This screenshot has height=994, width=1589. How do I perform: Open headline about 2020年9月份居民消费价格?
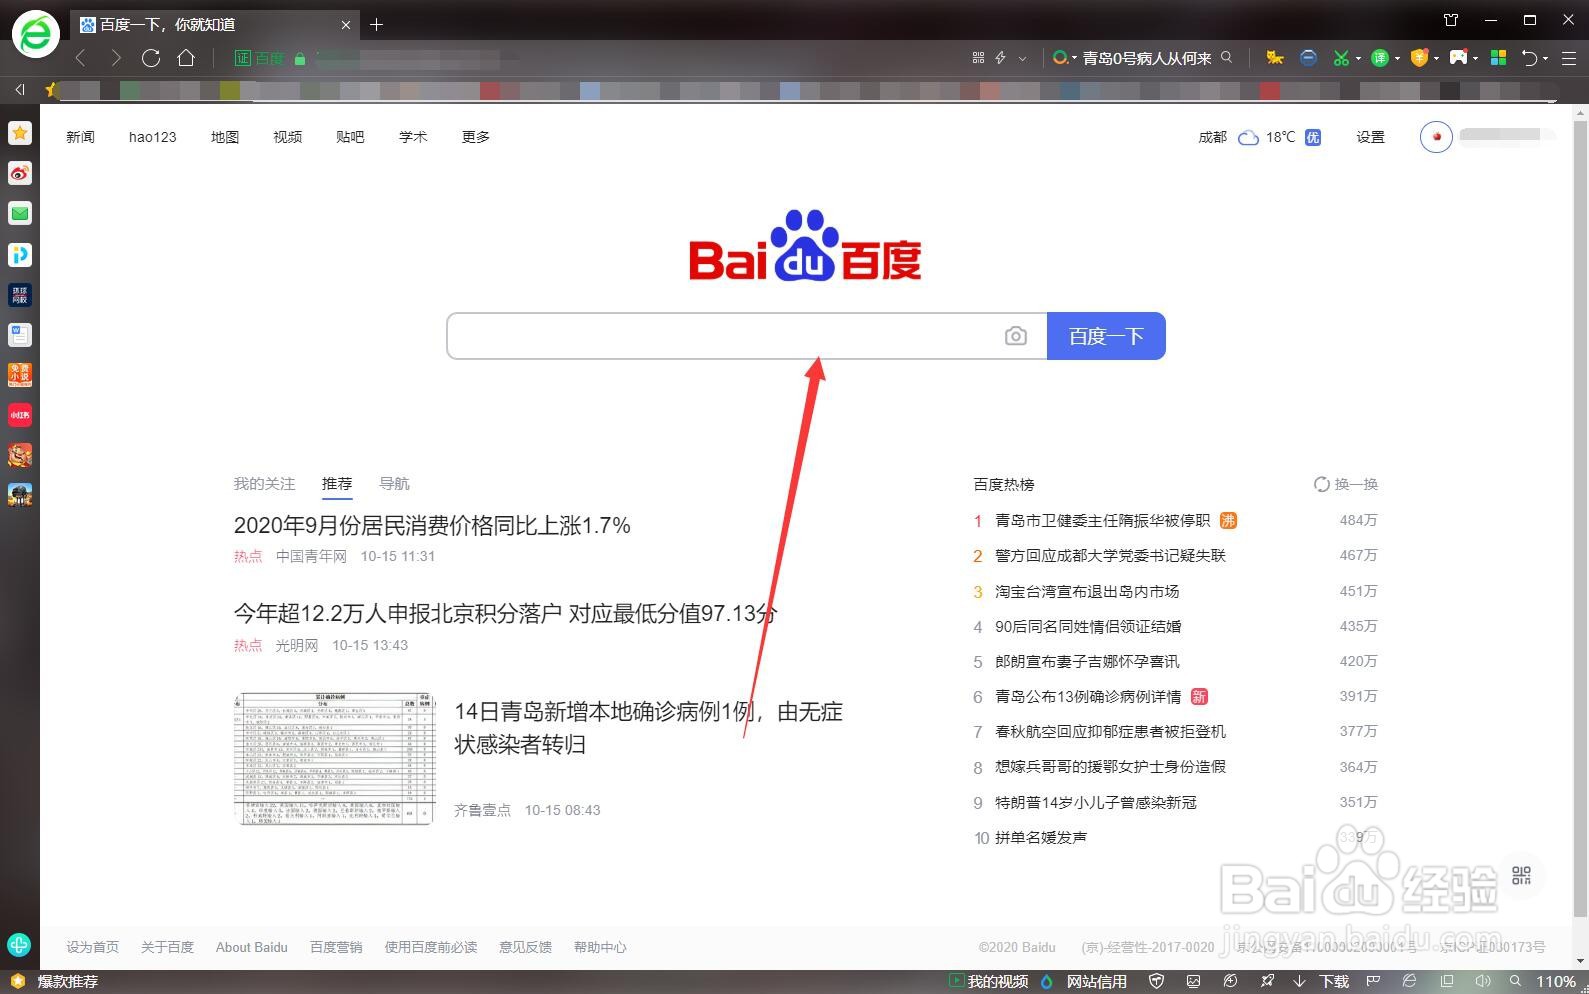point(432,525)
